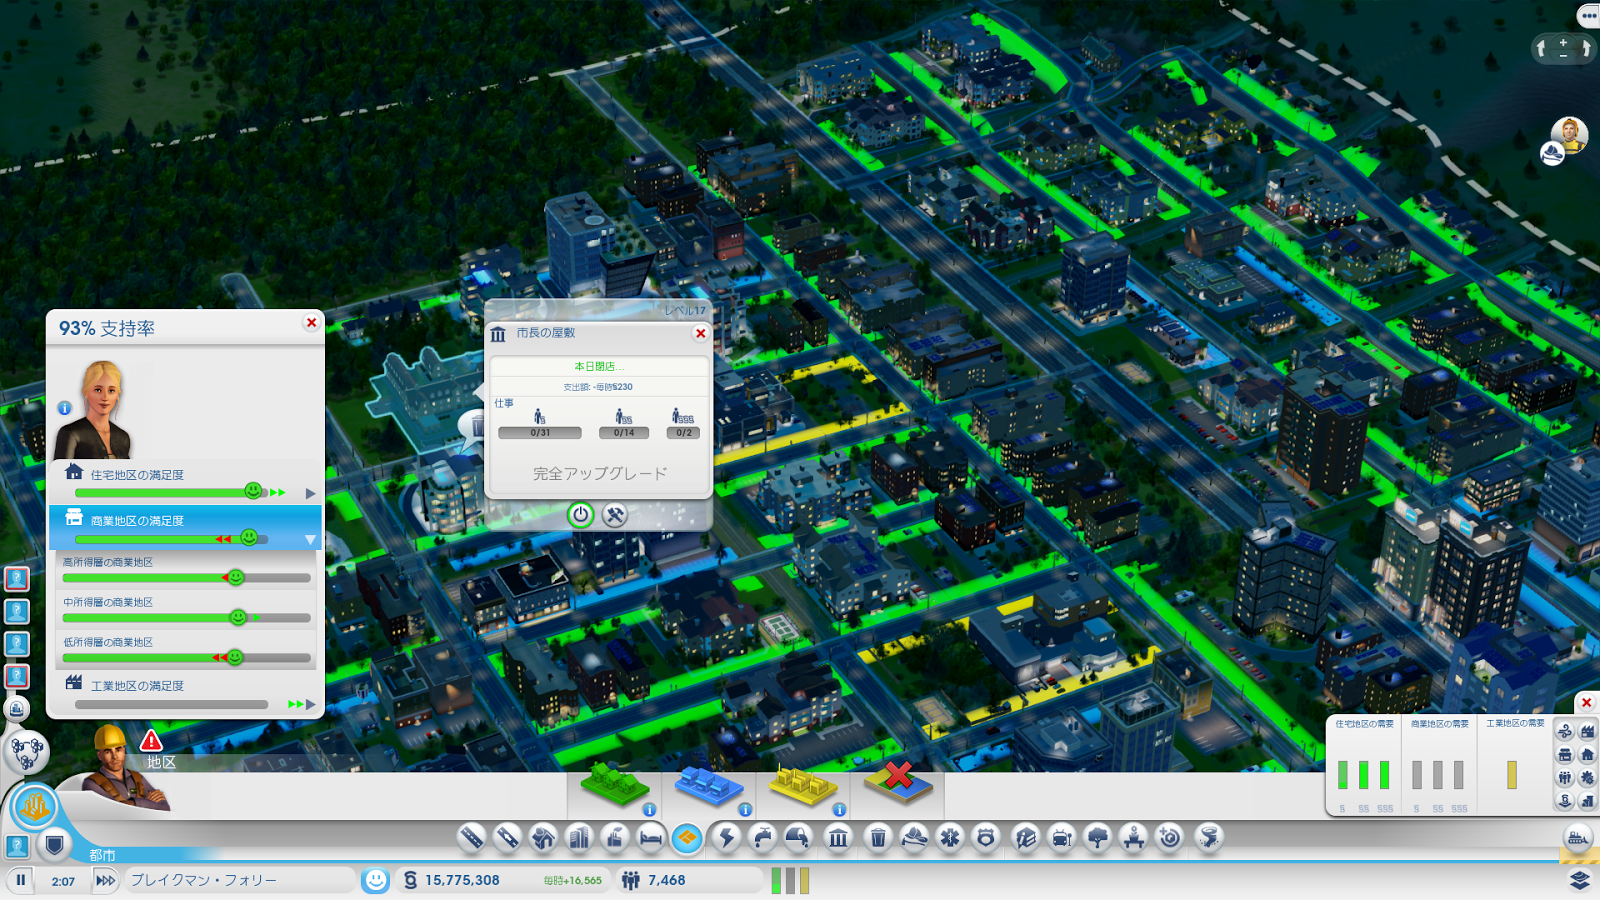Open the 地区 alert warning icon
The height and width of the screenshot is (900, 1600).
[151, 741]
